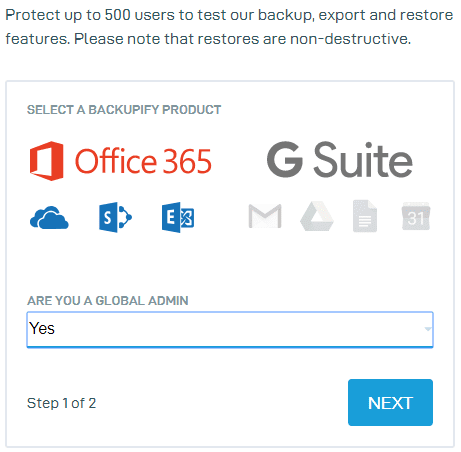Open the global admin dropdown showing Yes

point(230,329)
